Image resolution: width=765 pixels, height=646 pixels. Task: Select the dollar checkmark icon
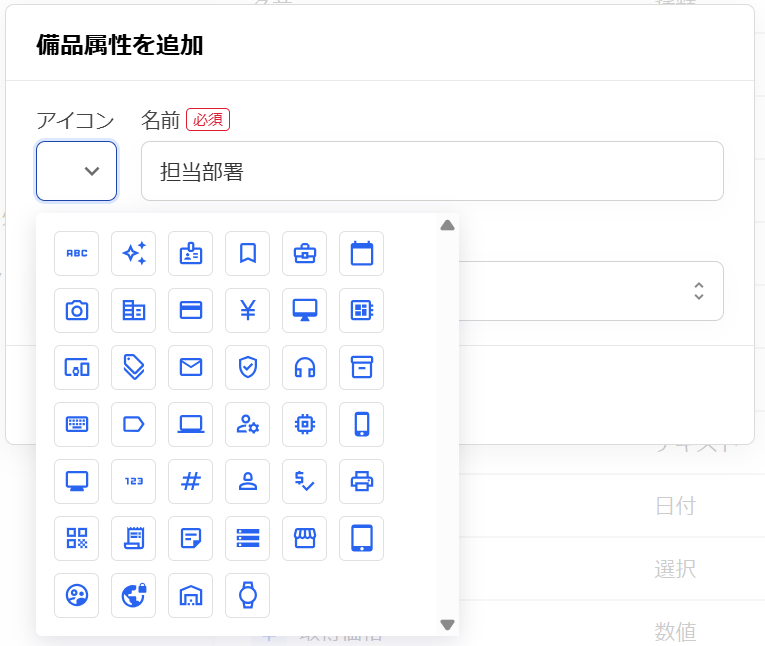tap(305, 482)
